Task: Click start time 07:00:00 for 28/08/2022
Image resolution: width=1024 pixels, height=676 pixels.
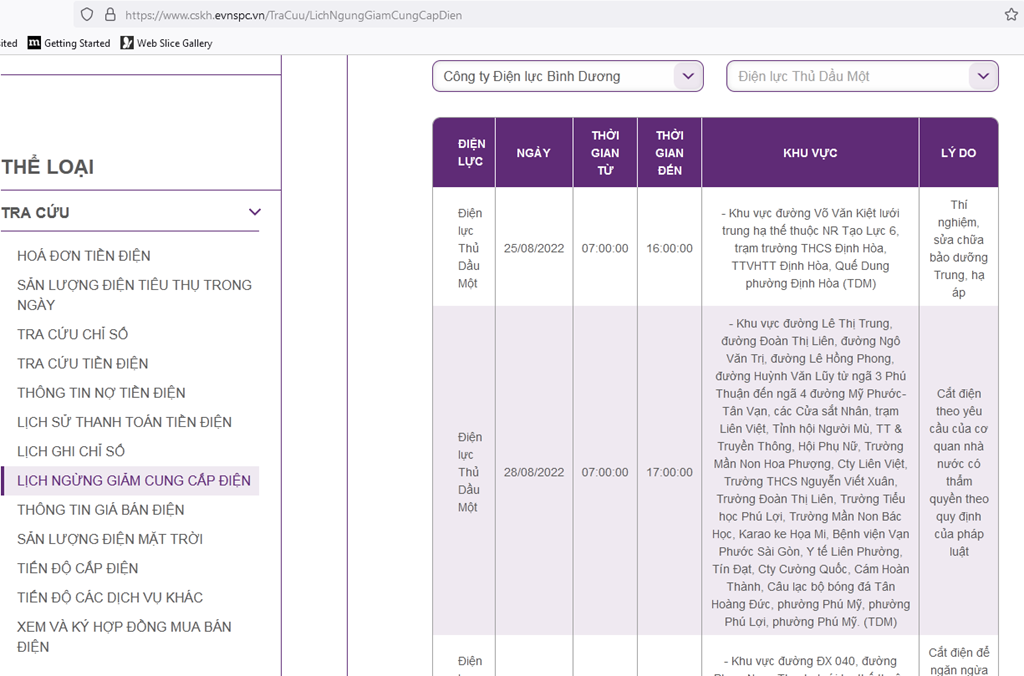Action: [x=605, y=472]
